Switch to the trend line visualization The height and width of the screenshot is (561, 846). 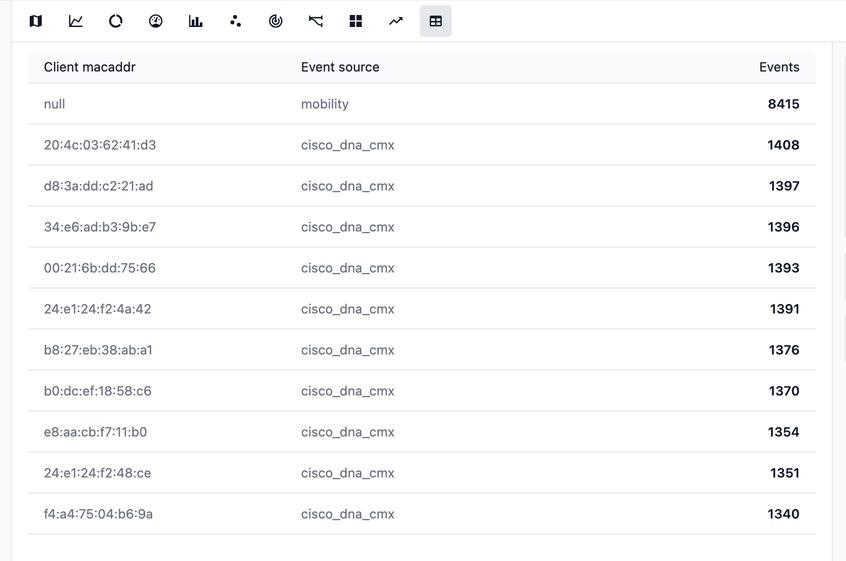point(396,21)
